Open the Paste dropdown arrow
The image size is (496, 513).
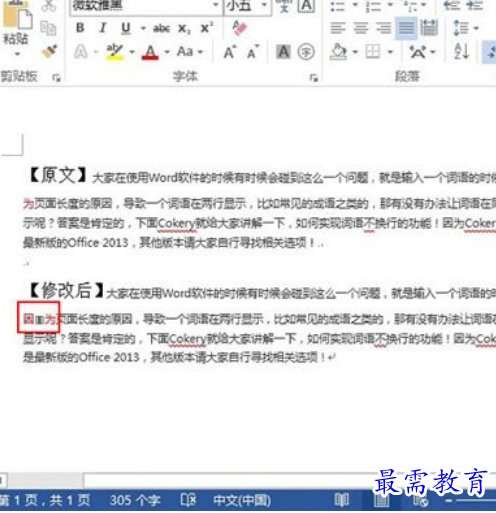click(x=17, y=53)
